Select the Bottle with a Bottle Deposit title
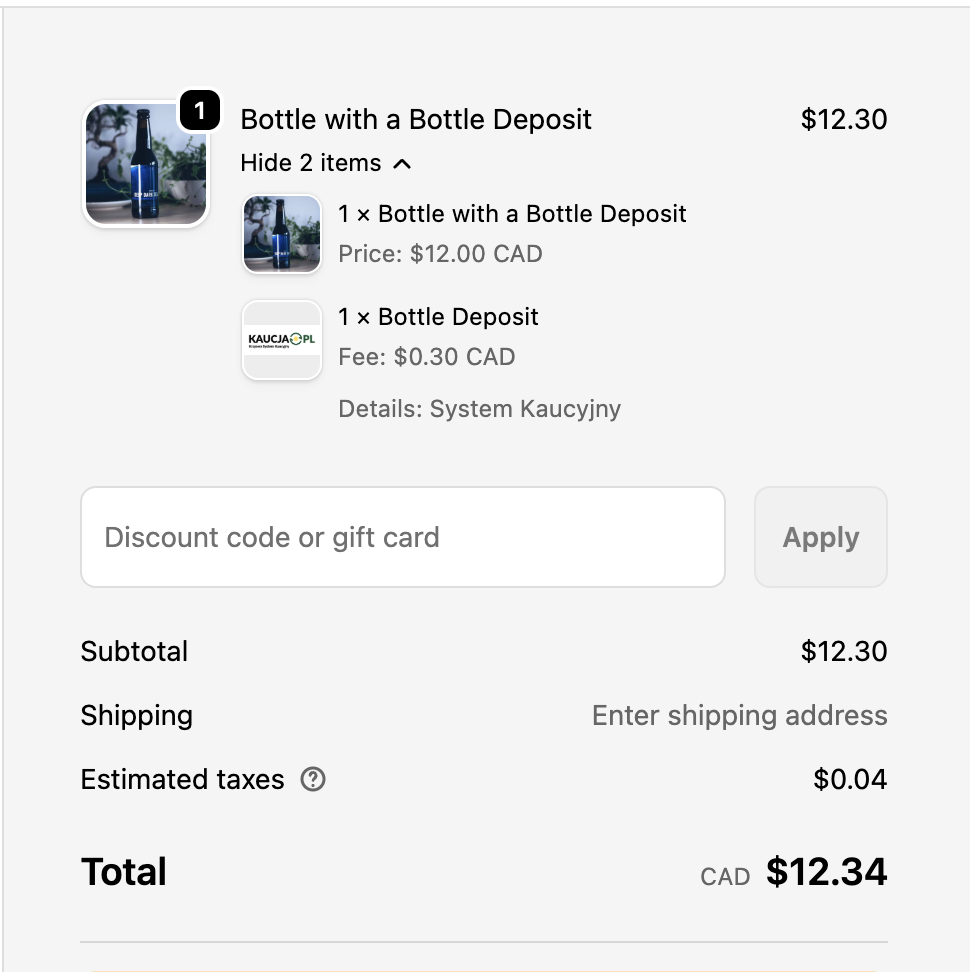This screenshot has height=972, width=970. [416, 119]
